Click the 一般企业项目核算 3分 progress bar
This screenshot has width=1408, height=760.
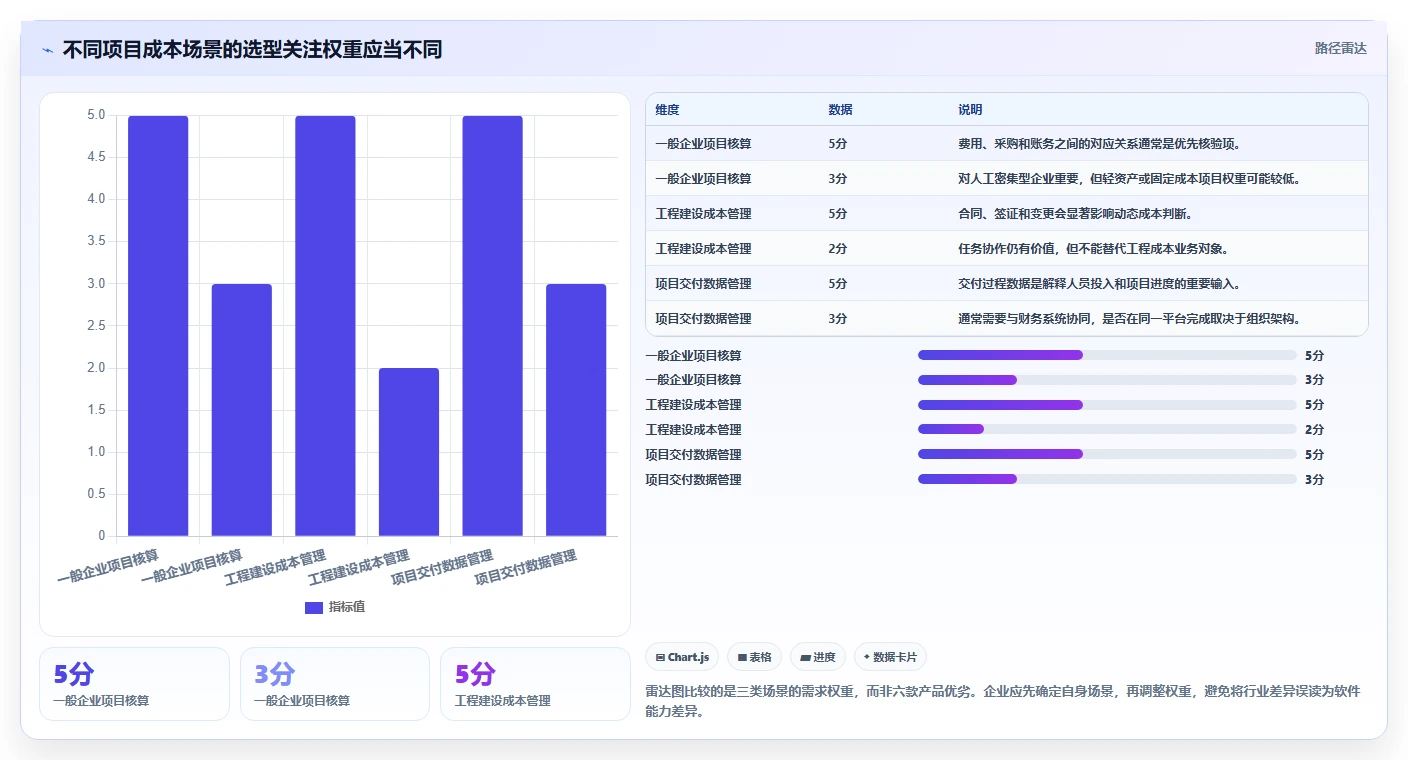coord(1107,380)
